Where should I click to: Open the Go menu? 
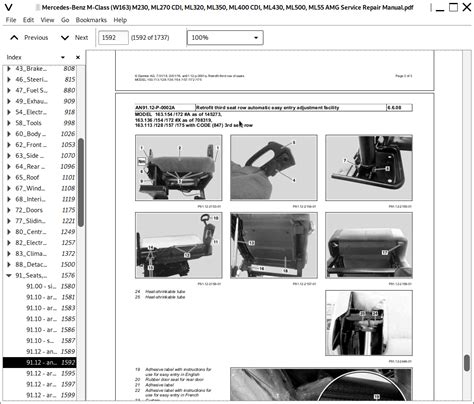click(65, 20)
